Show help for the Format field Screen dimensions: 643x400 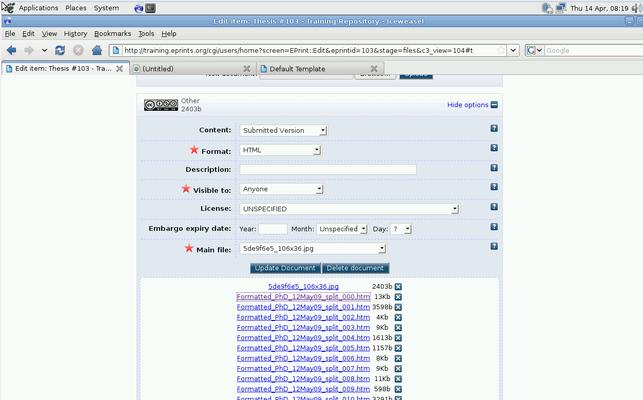[x=494, y=148]
